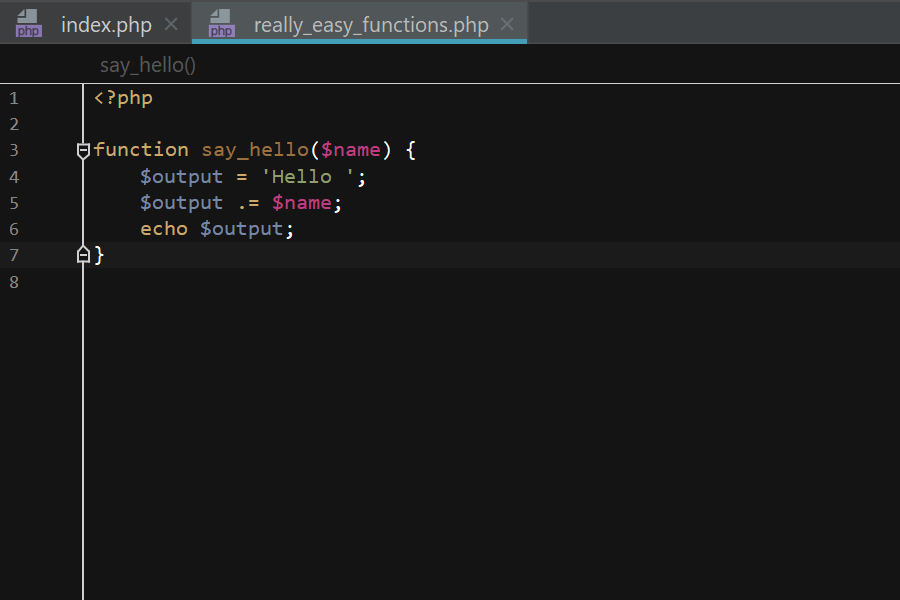Close the index.php tab
This screenshot has width=900, height=600.
[x=171, y=24]
